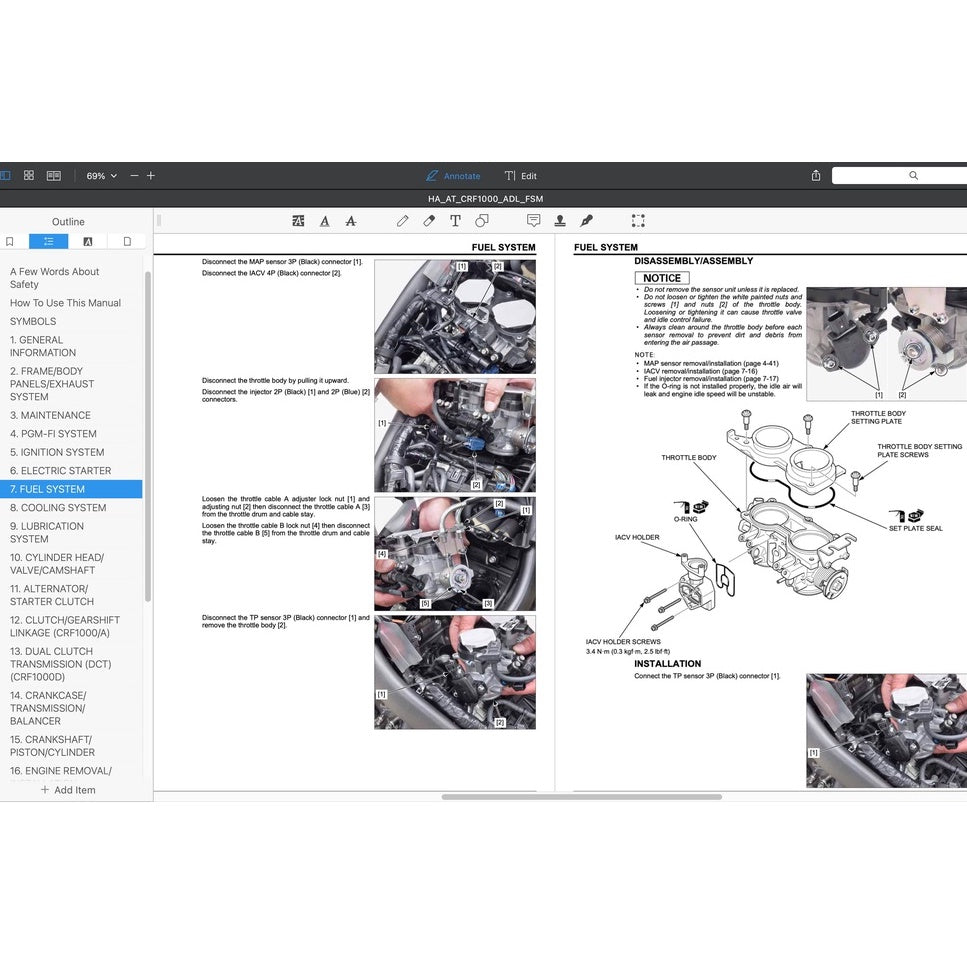Select the Signature tool
The width and height of the screenshot is (967, 967).
click(x=586, y=220)
